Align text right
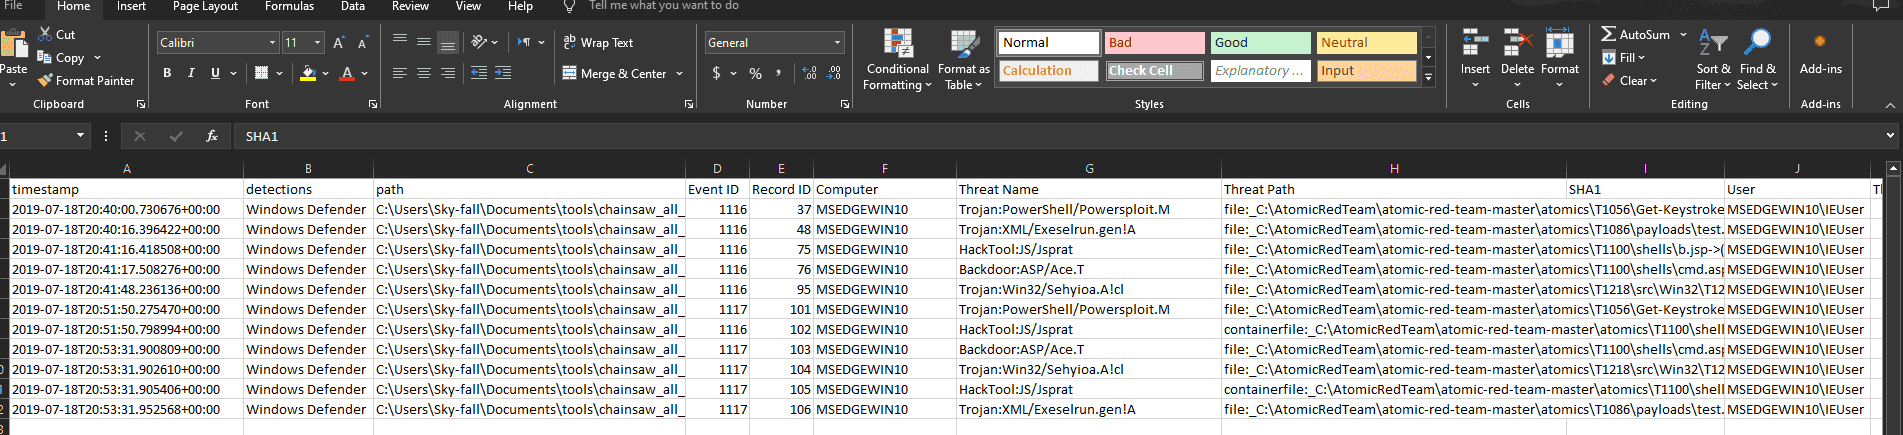This screenshot has width=1903, height=435. (x=448, y=73)
